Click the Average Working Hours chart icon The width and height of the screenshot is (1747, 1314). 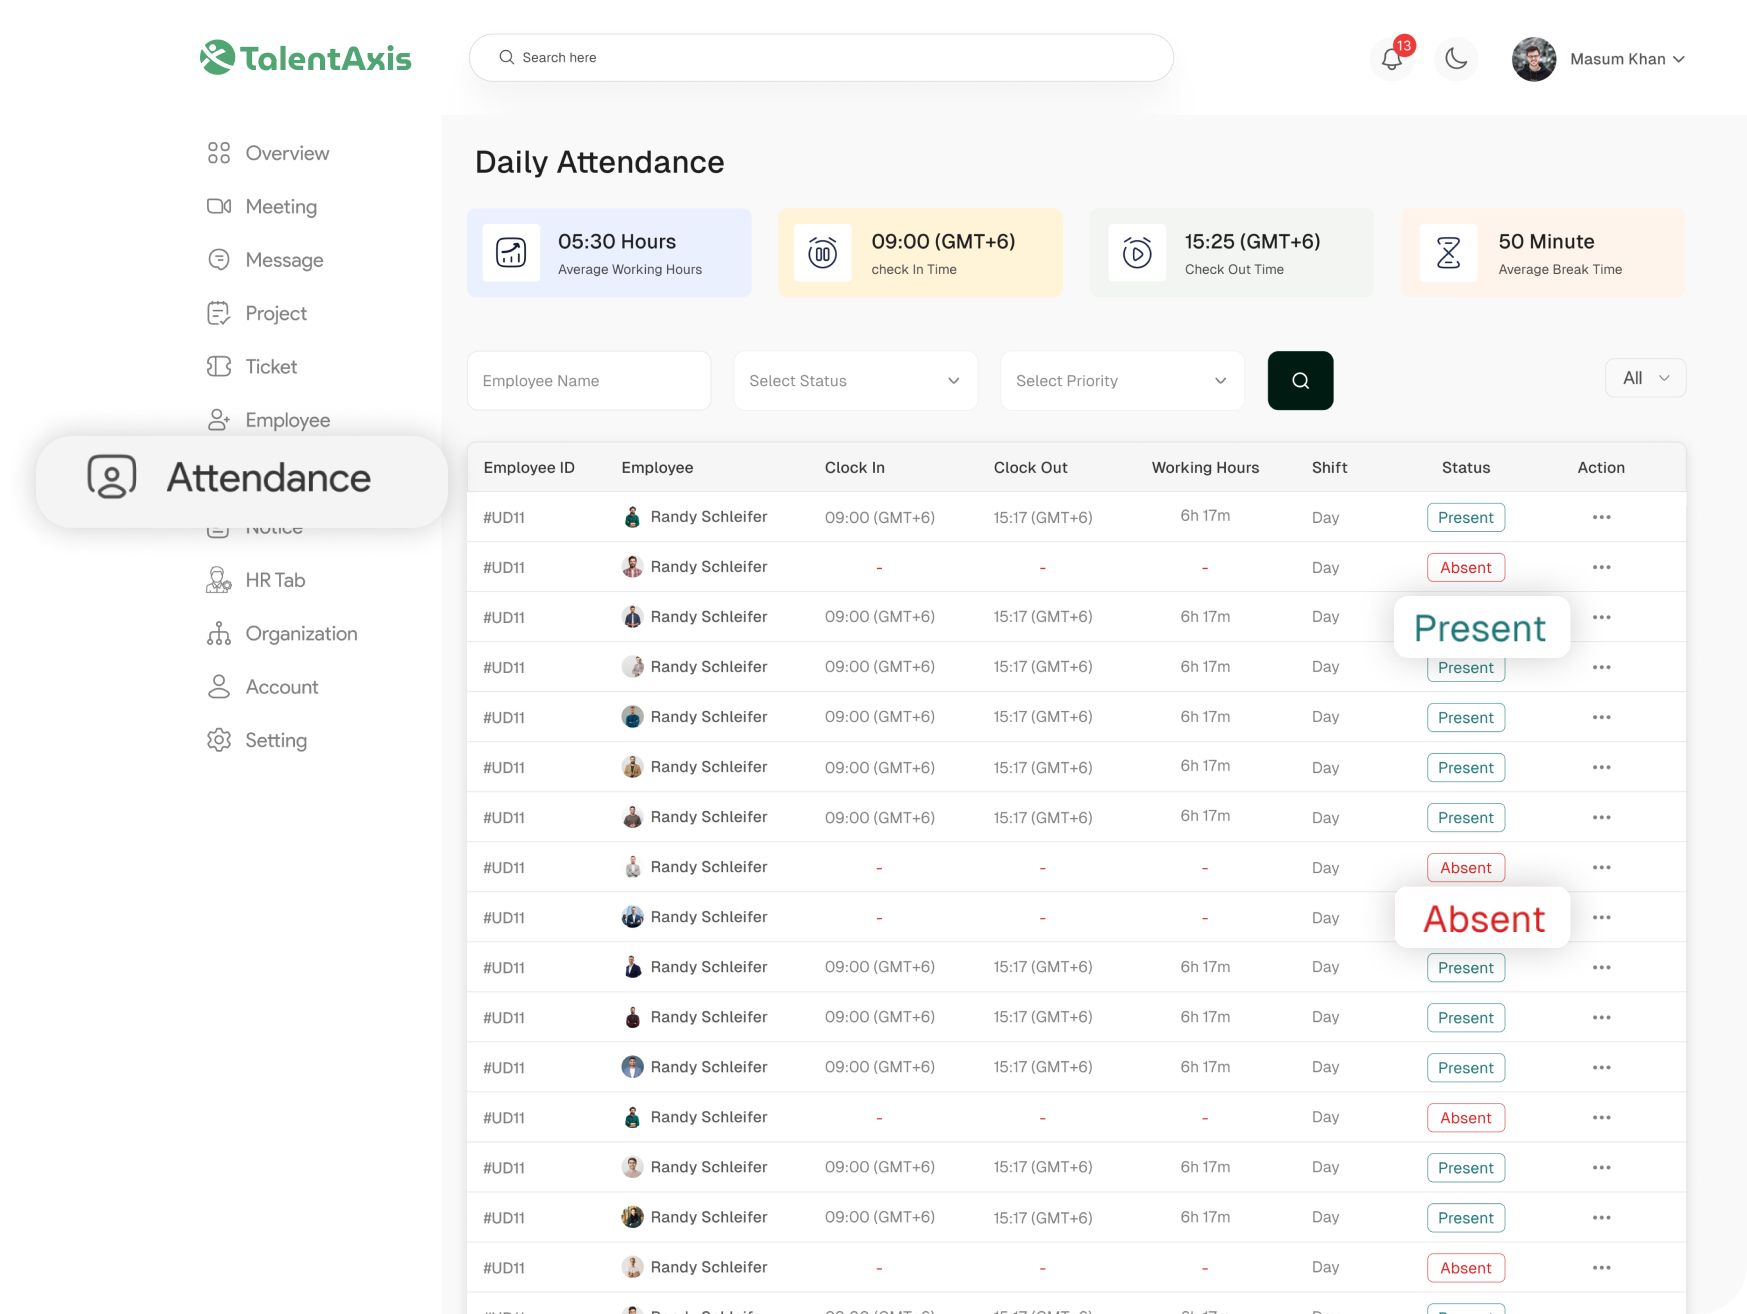point(511,253)
